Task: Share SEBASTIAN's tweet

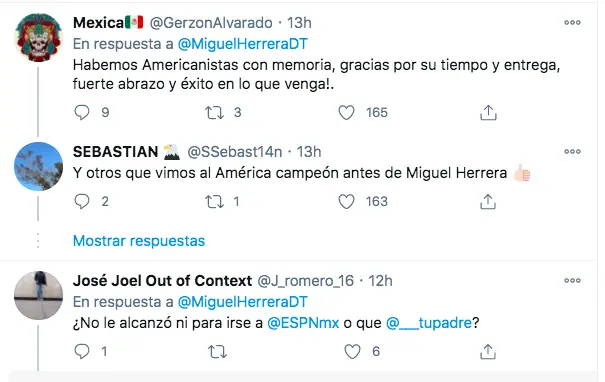Action: pyautogui.click(x=488, y=201)
